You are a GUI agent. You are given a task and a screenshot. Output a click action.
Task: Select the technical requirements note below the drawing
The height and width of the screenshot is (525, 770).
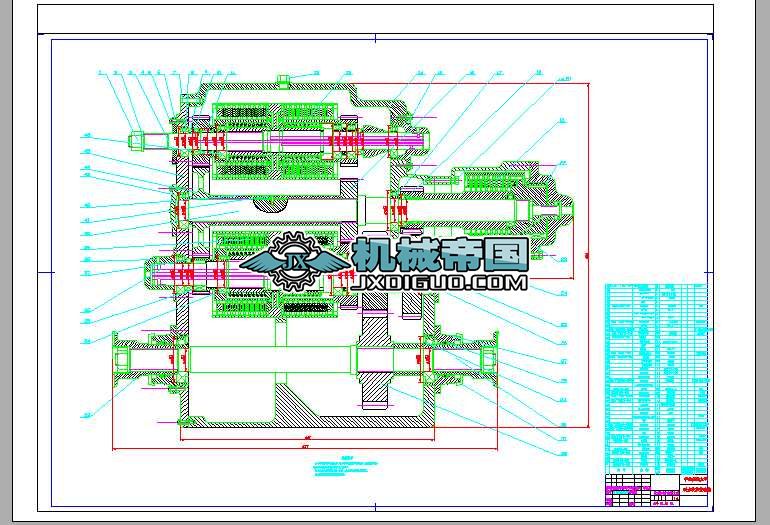[346, 467]
